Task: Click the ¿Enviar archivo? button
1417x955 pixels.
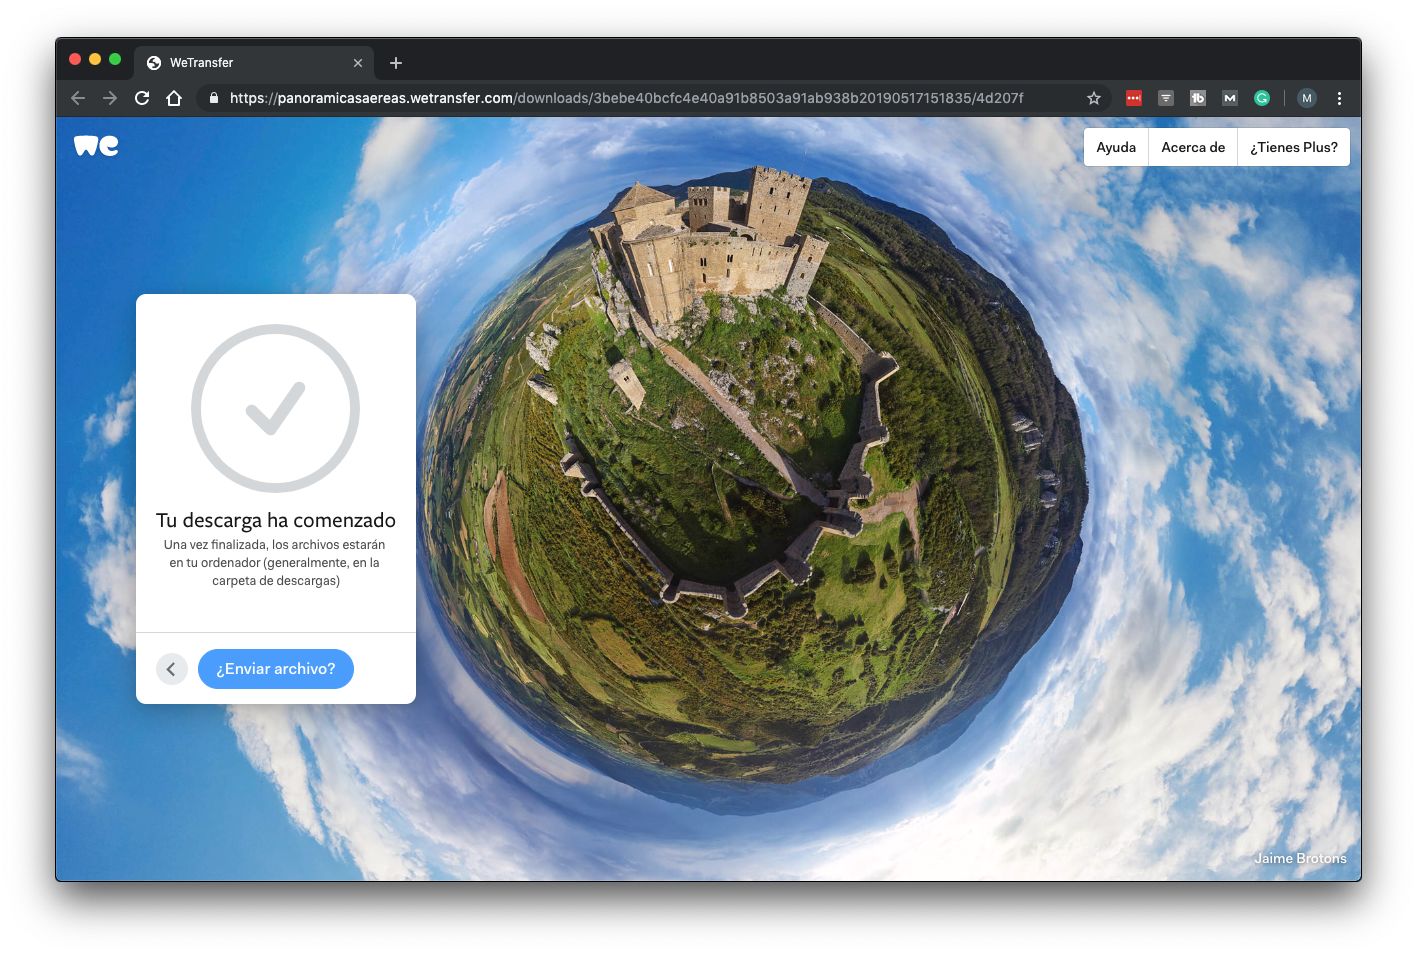Action: coord(276,669)
